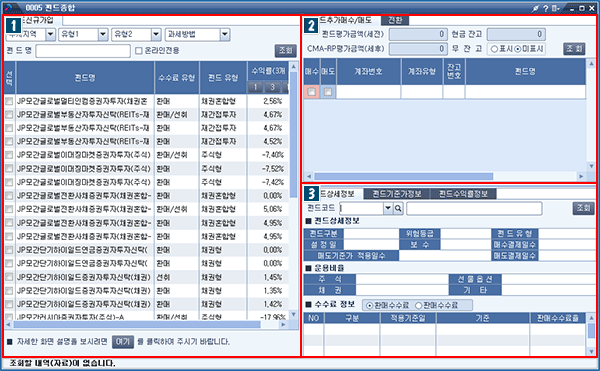
Task: Check the first JP모간글로벌멀티인컴 fund row
Action: tap(9, 101)
